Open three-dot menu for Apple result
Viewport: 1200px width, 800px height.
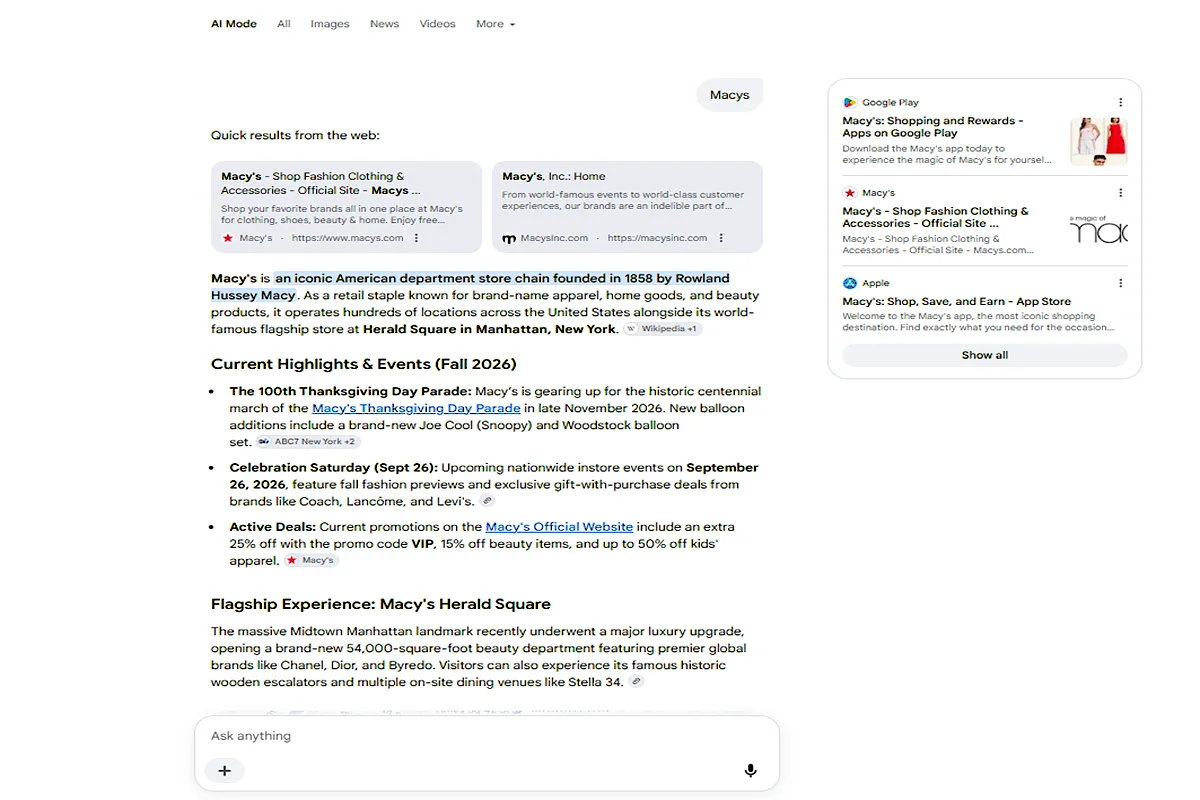(x=1121, y=283)
